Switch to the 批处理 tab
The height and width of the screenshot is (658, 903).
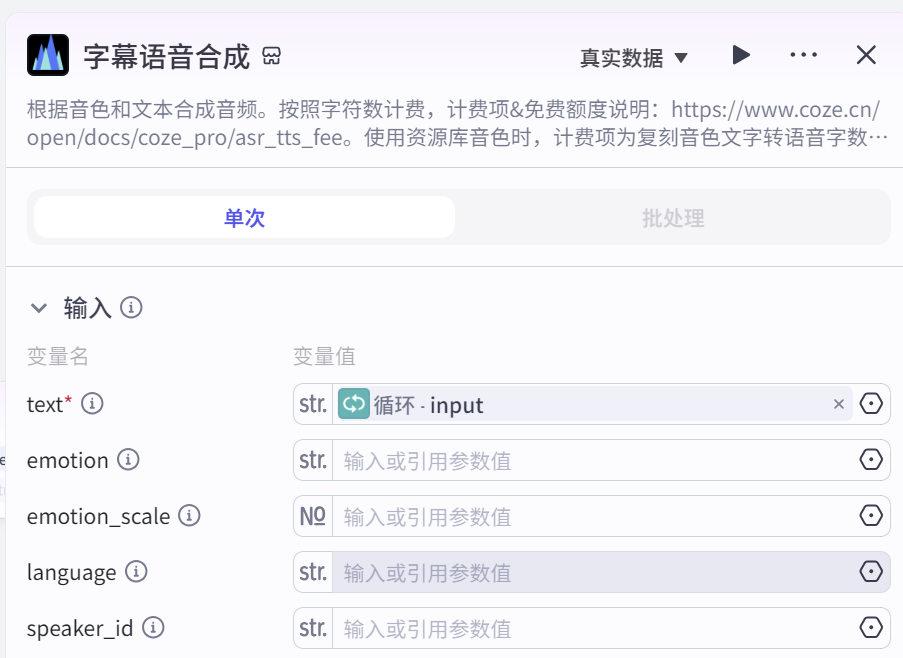click(673, 218)
